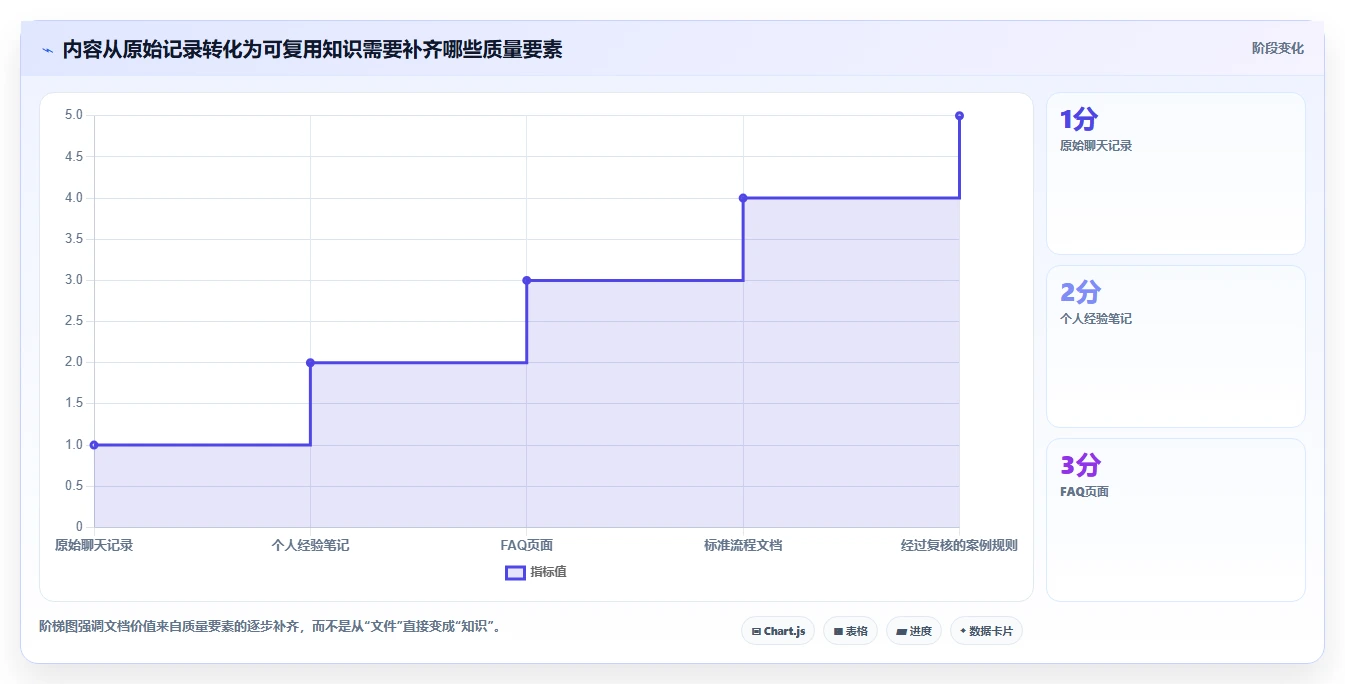Click the 5.0 y-axis tick label
Viewport: 1345px width, 684px height.
(74, 115)
